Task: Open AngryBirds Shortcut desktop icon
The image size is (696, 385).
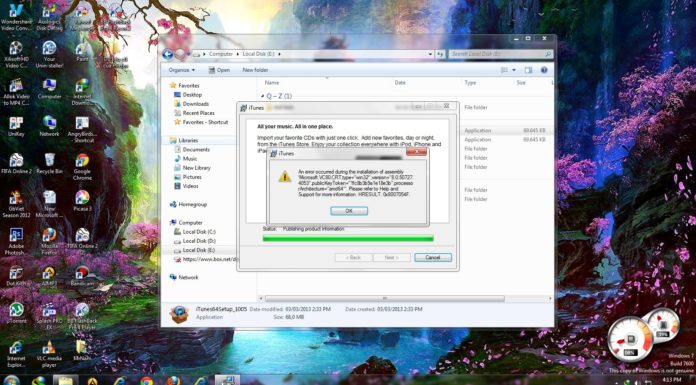Action: coord(82,130)
